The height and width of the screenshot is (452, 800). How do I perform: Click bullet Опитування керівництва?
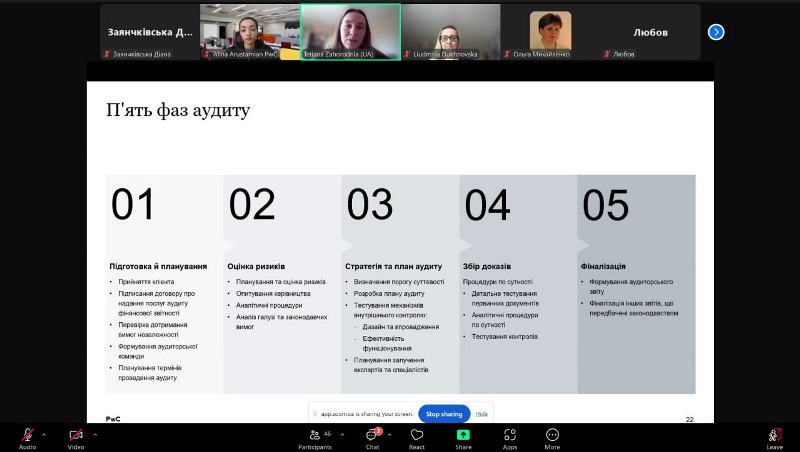pyautogui.click(x=273, y=293)
